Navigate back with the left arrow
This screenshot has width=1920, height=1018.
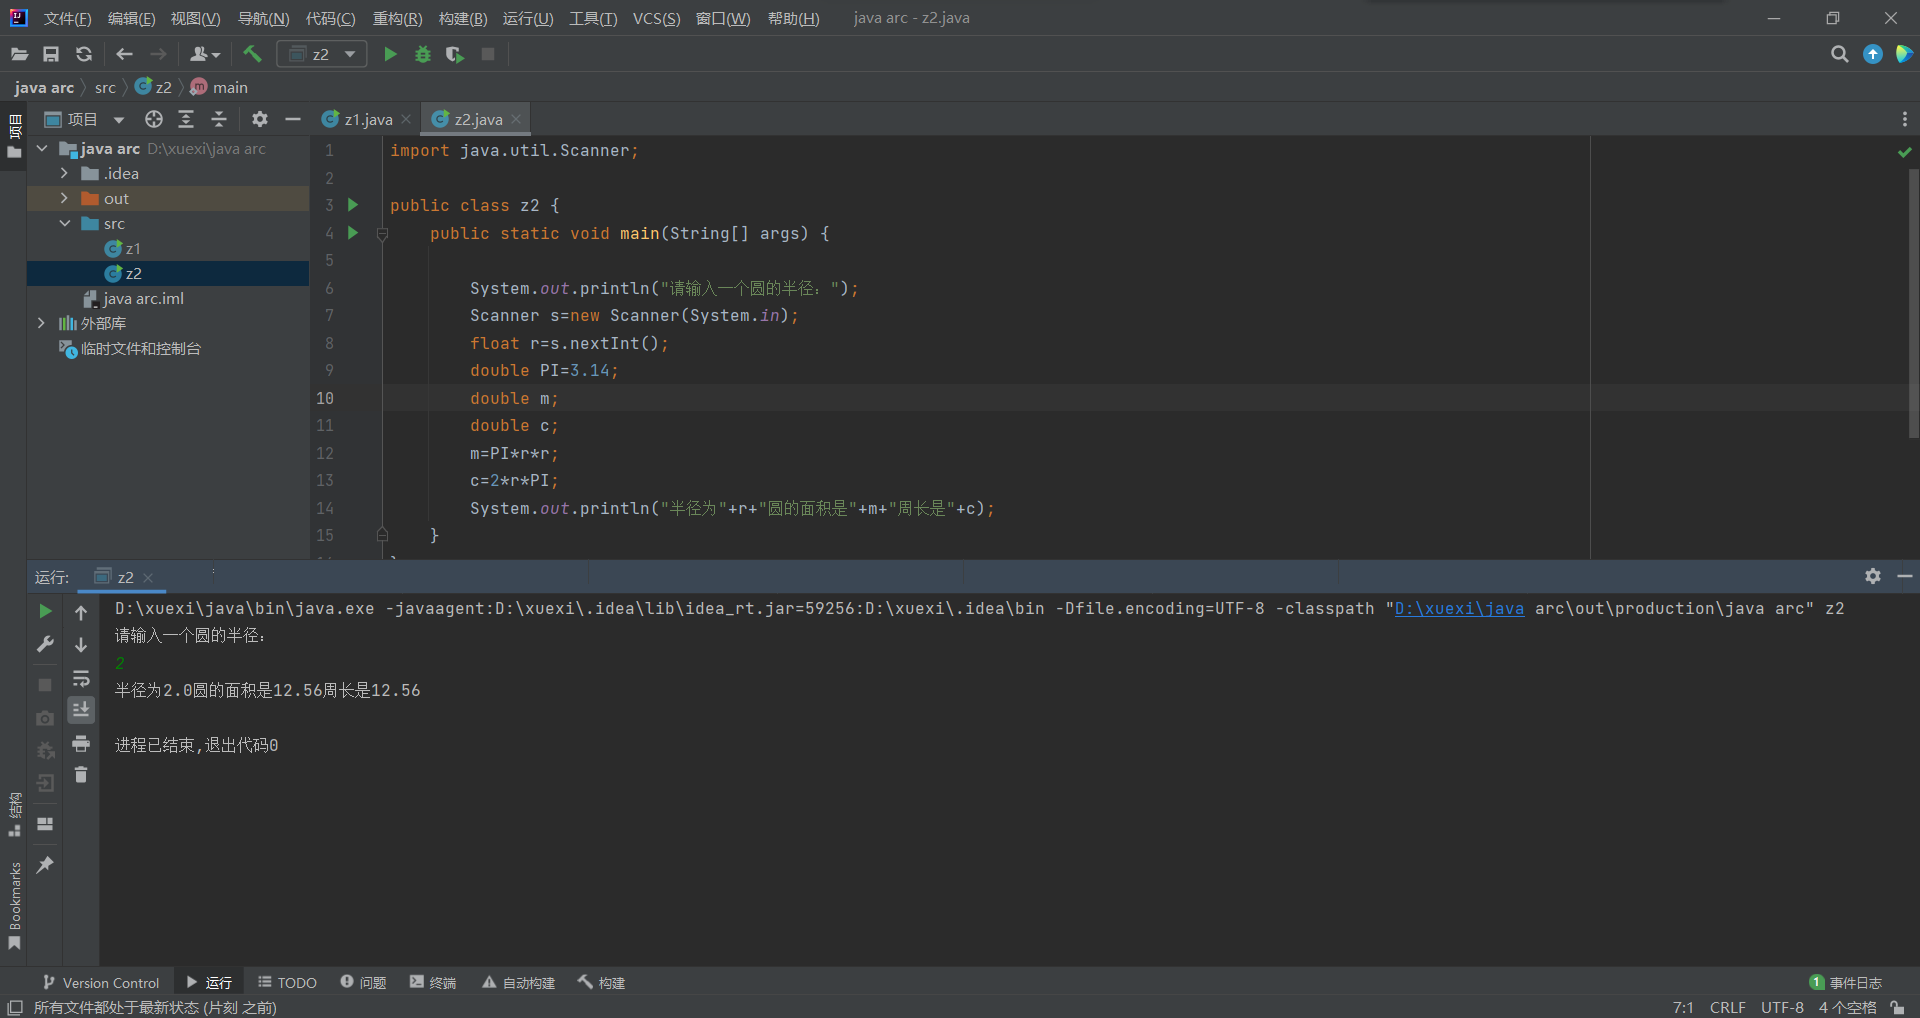point(124,54)
